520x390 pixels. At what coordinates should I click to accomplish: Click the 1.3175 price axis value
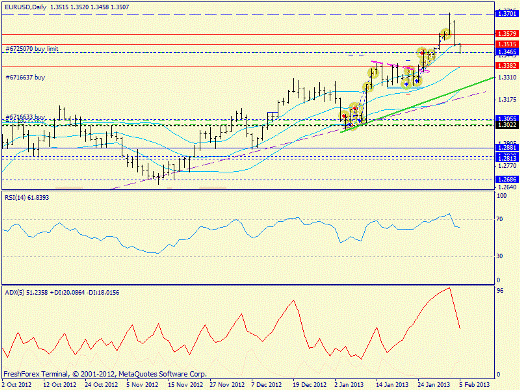coord(507,99)
